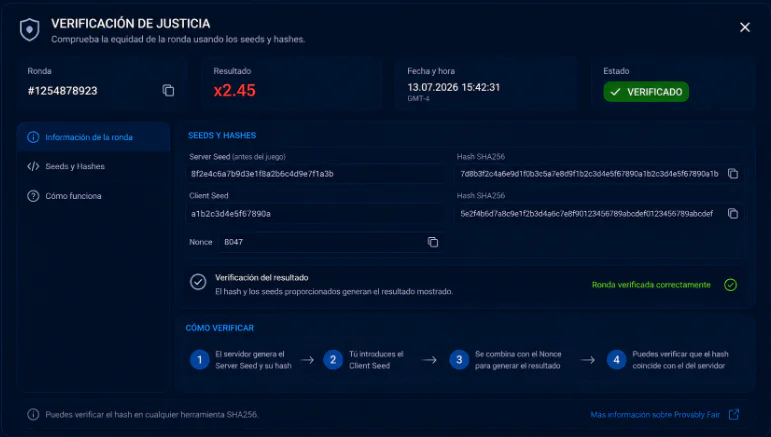Copy the Client Seed SHA256 hash

tap(733, 213)
